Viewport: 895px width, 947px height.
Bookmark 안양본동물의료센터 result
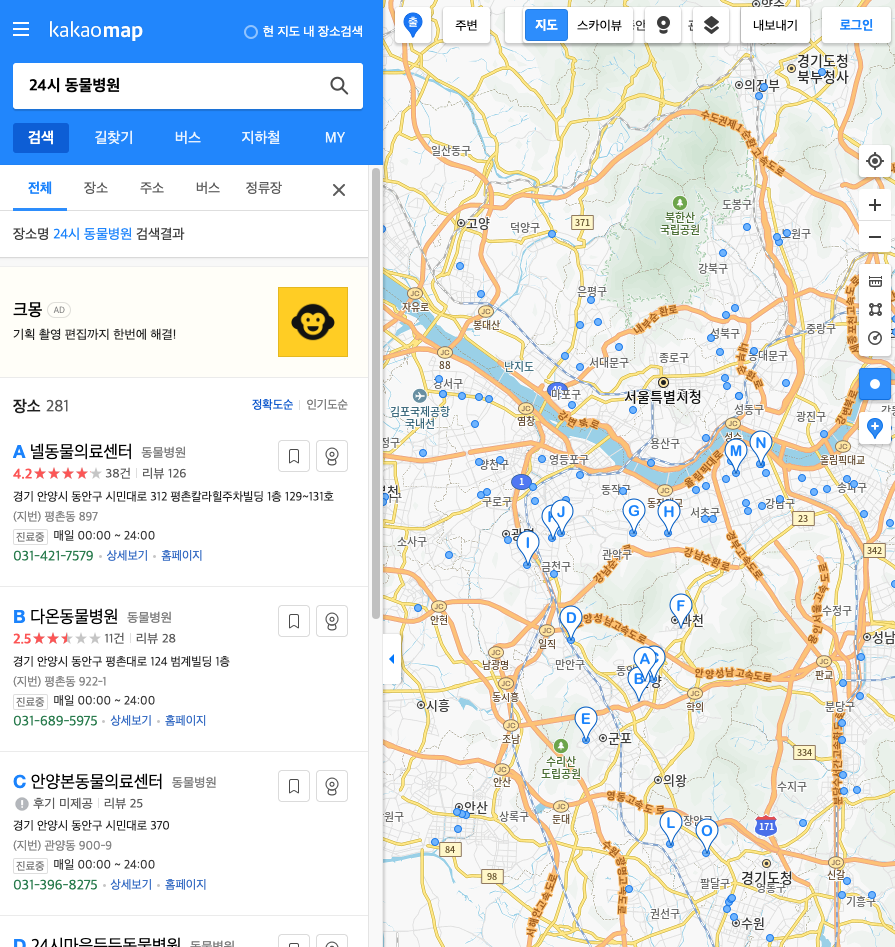294,786
